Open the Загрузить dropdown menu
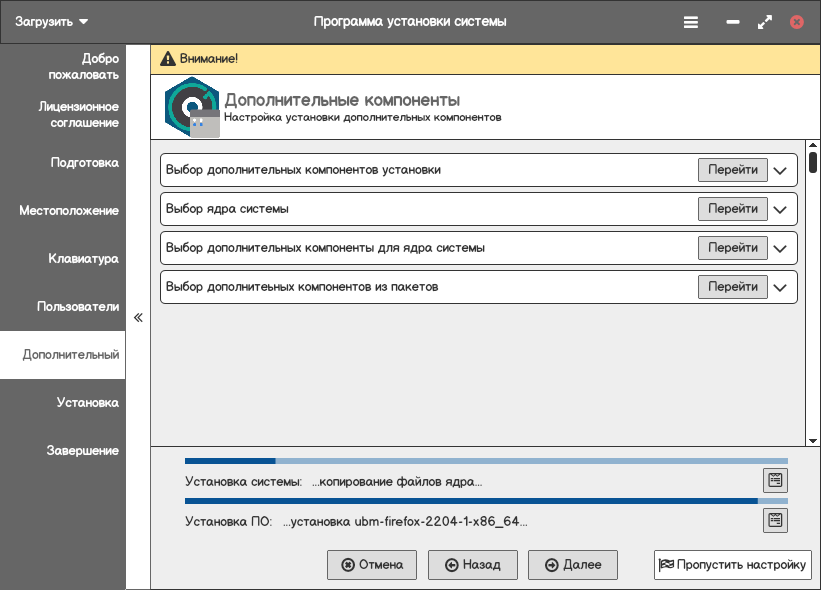 point(51,21)
